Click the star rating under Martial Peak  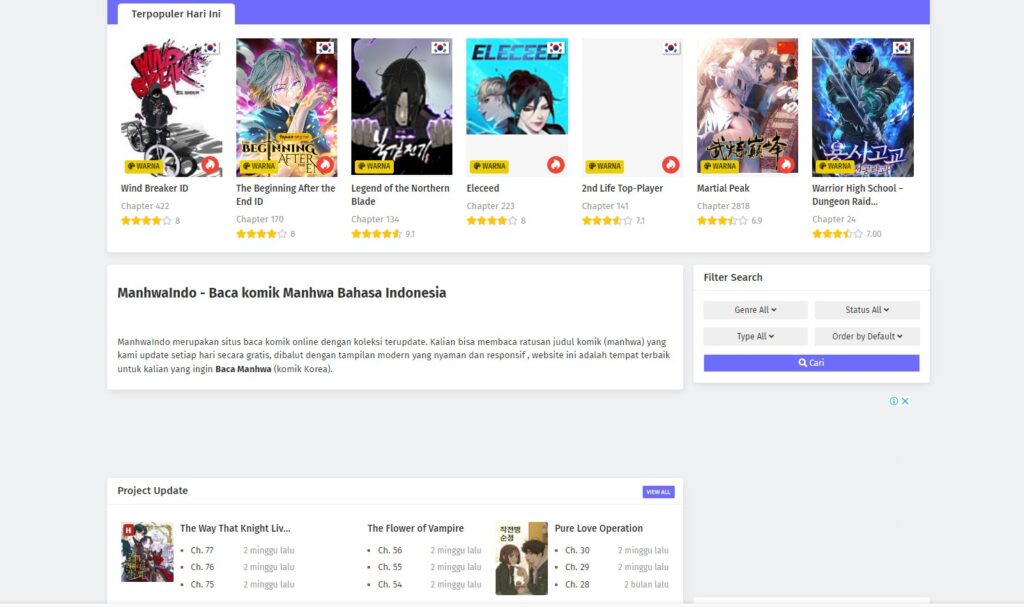(x=722, y=221)
